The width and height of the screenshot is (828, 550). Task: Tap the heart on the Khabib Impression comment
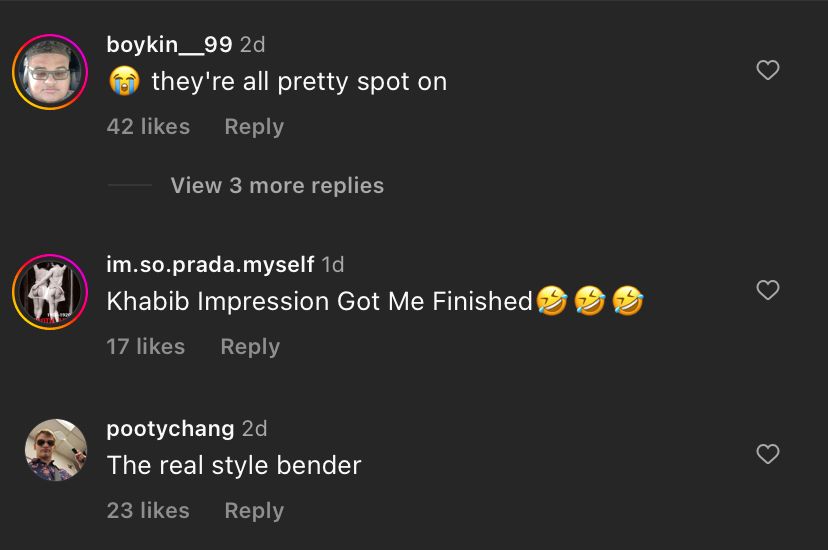pos(767,290)
